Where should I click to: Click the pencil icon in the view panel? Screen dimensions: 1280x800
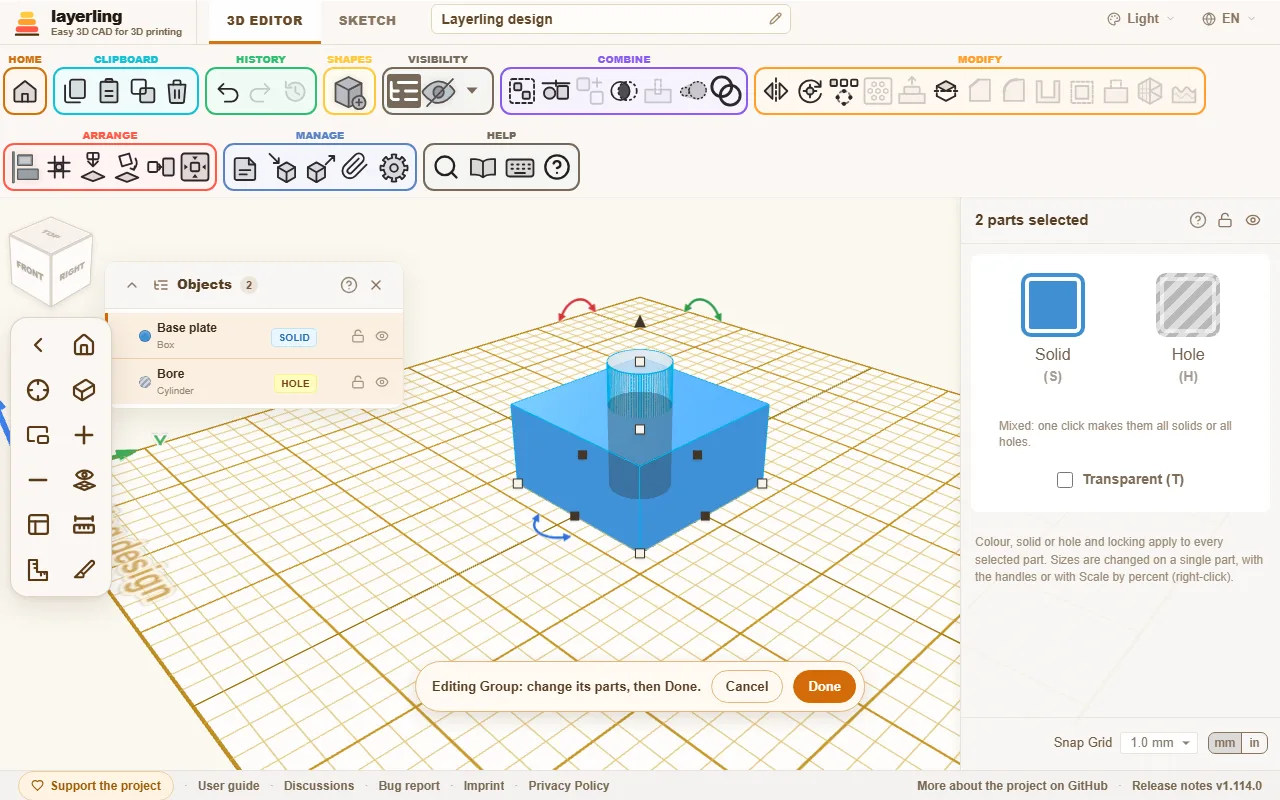click(84, 570)
